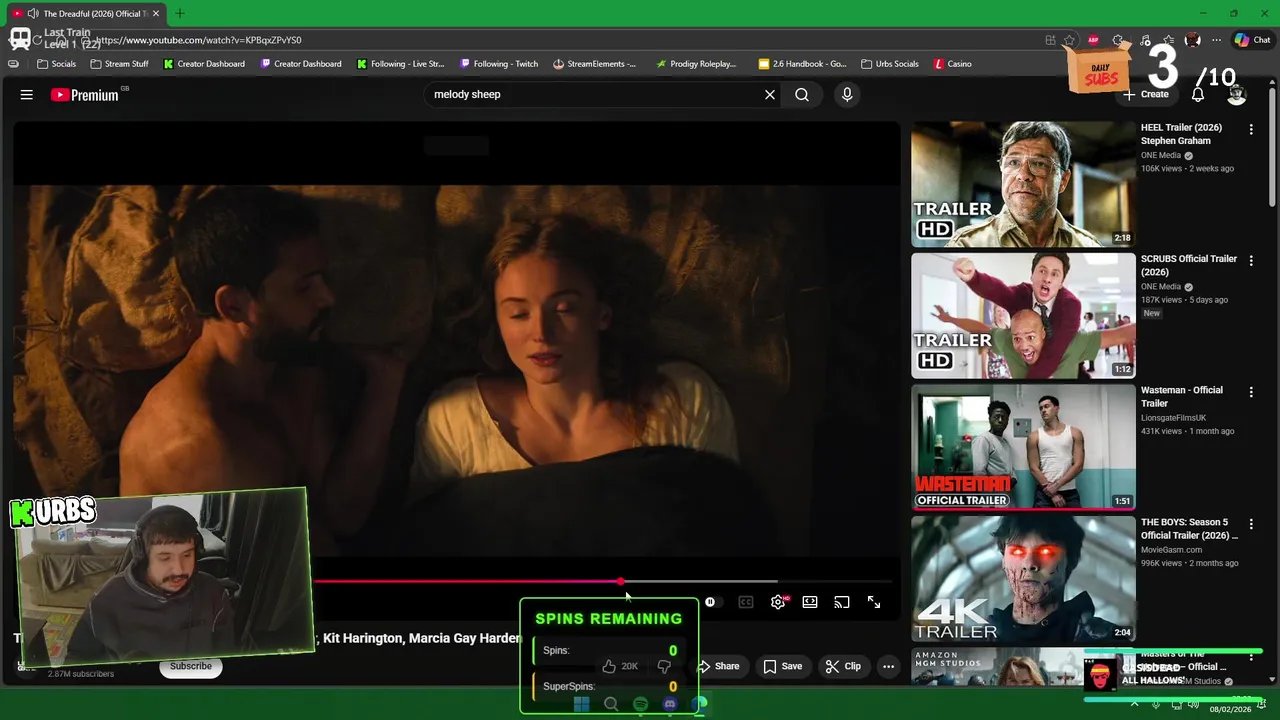Screen dimensions: 1280x720
Task: Open more actions ellipsis below the video
Action: click(888, 666)
